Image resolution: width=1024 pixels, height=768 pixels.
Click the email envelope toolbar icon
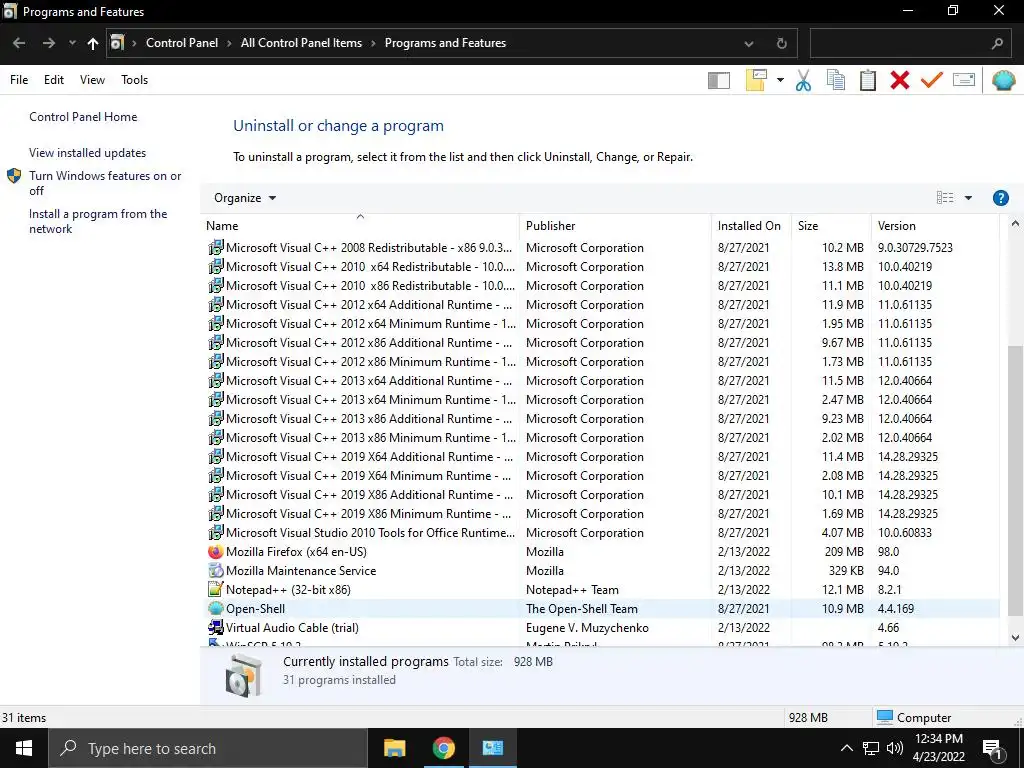click(x=964, y=80)
